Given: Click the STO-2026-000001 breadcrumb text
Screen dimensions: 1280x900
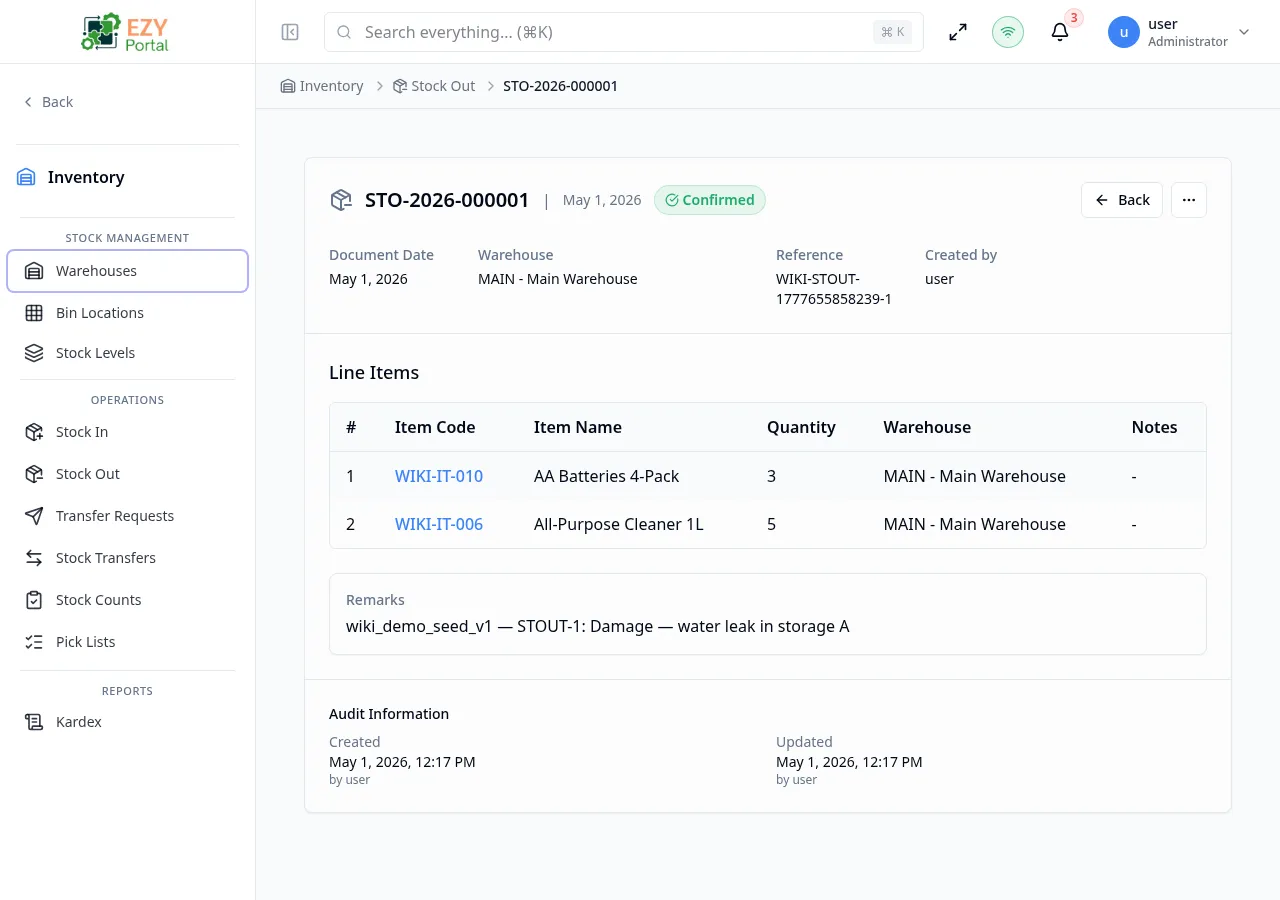Looking at the screenshot, I should coord(560,86).
